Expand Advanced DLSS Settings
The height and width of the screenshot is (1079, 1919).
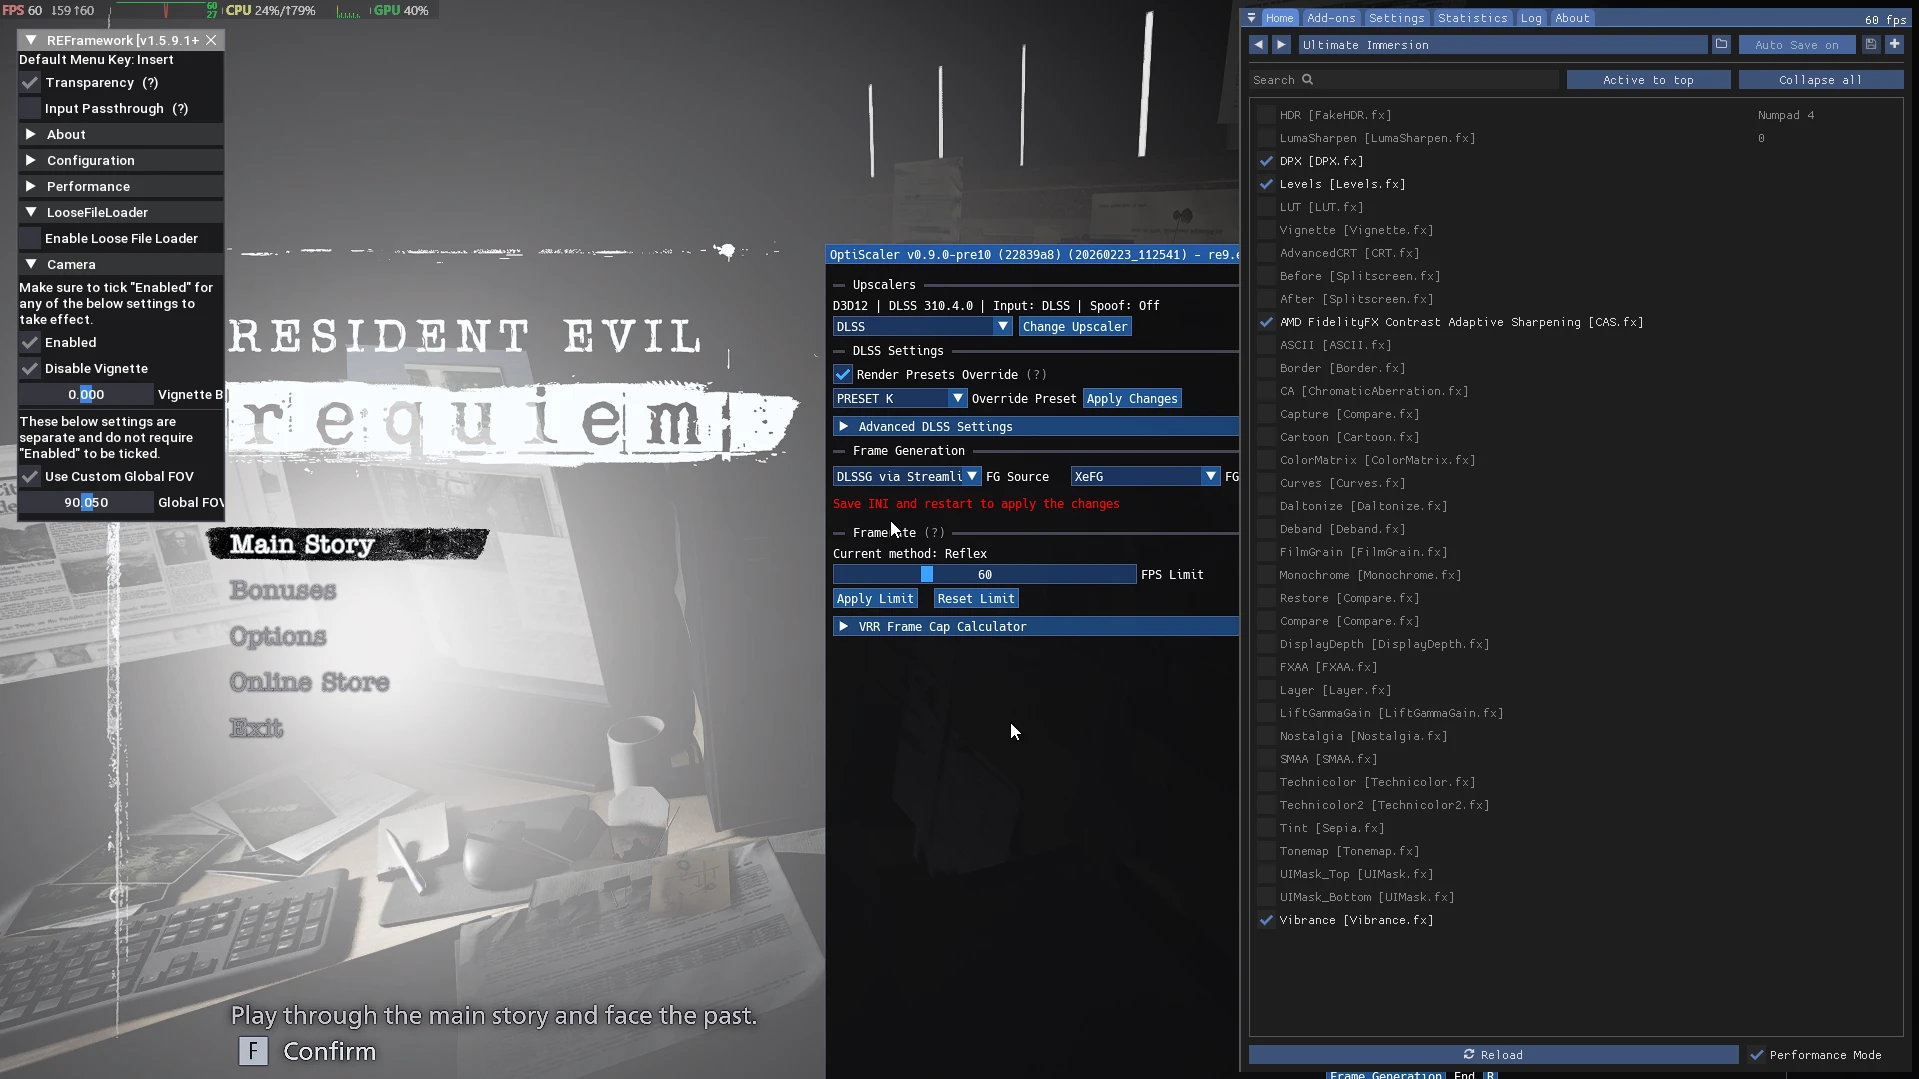point(1036,427)
